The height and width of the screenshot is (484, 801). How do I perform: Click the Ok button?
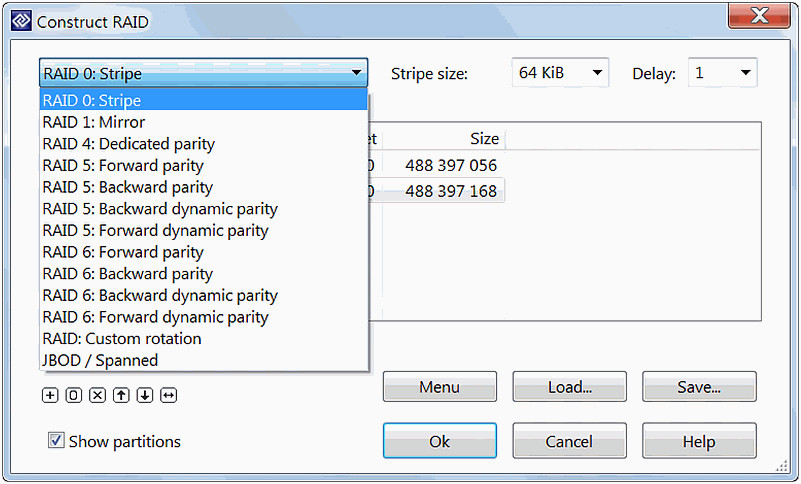[440, 441]
